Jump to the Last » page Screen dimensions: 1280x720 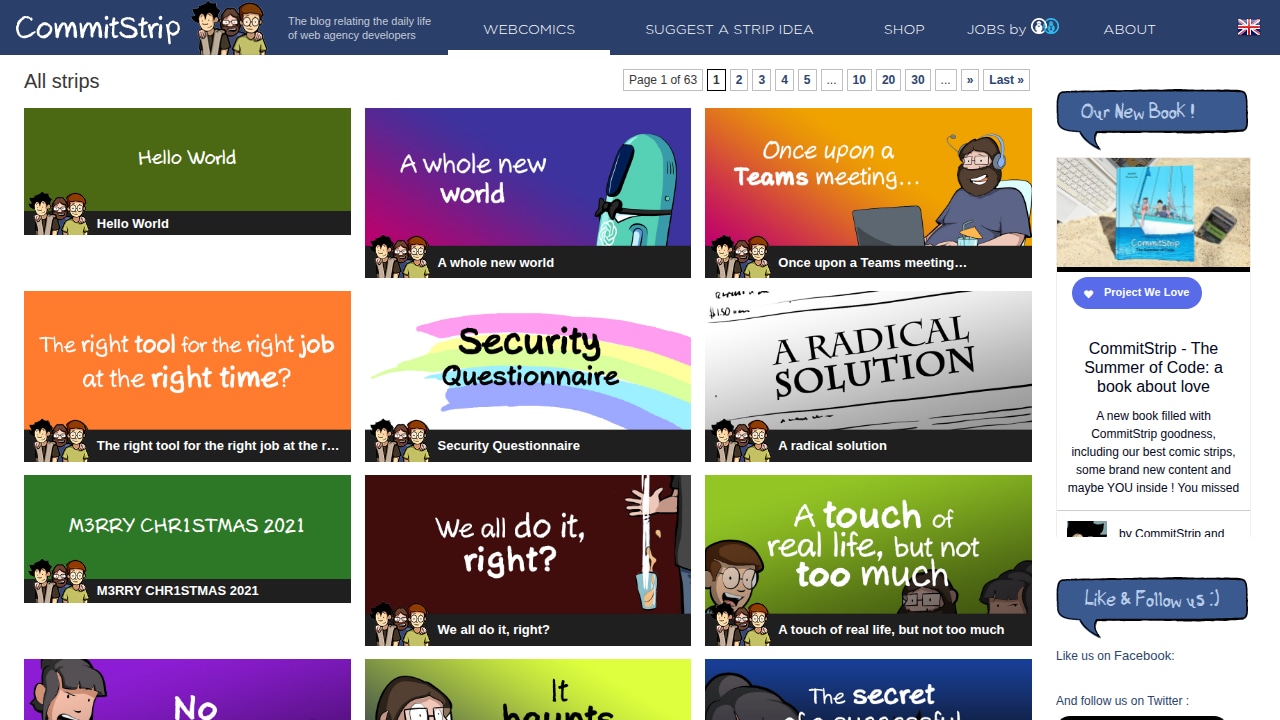tap(1006, 80)
